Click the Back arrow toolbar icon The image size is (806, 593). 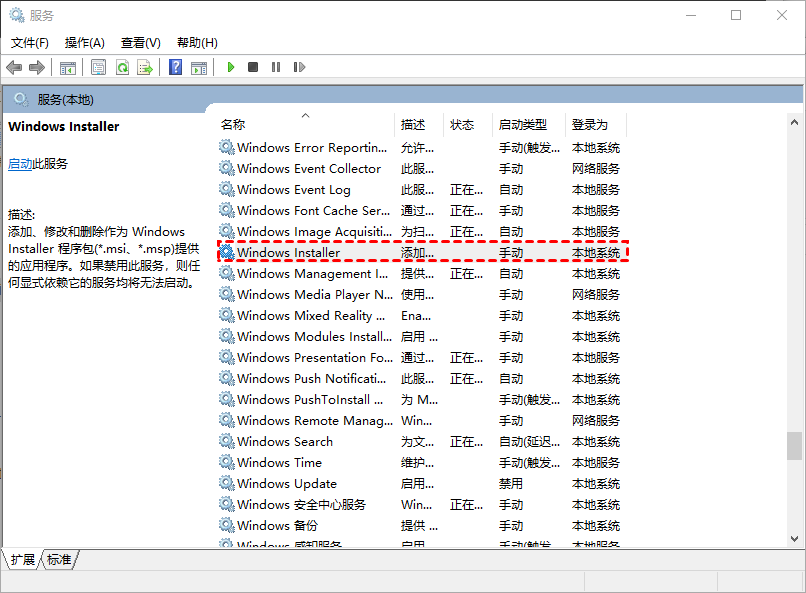click(14, 67)
